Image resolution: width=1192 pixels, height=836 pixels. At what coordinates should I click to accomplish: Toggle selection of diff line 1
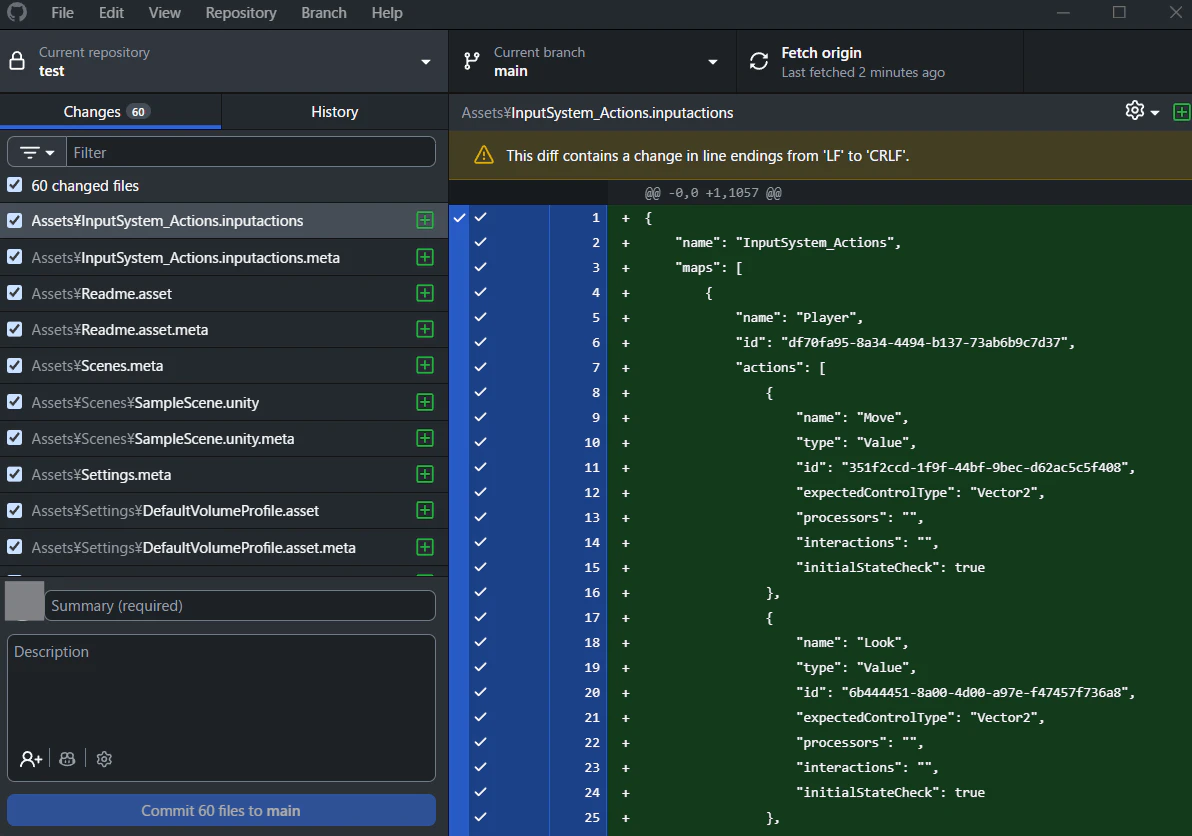[x=480, y=217]
